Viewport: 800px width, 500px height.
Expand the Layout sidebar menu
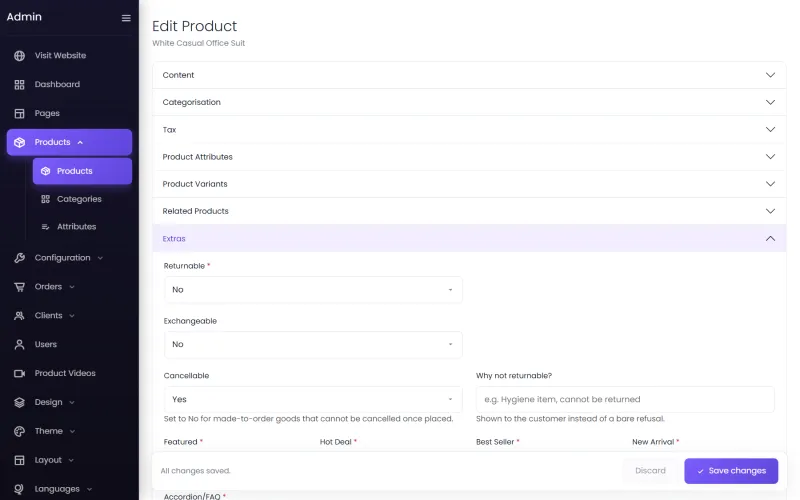coord(69,460)
